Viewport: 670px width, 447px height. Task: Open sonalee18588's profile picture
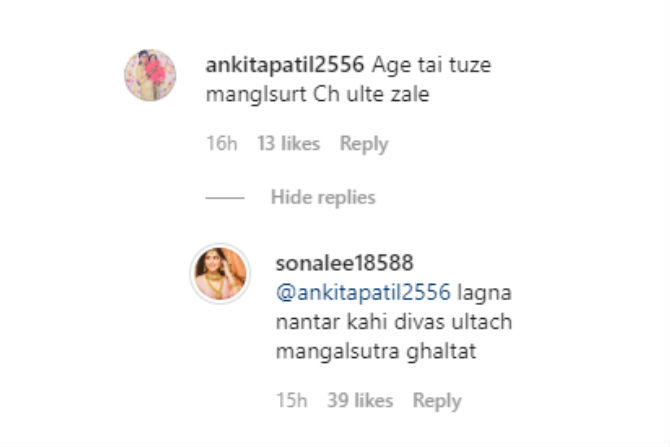pyautogui.click(x=220, y=273)
